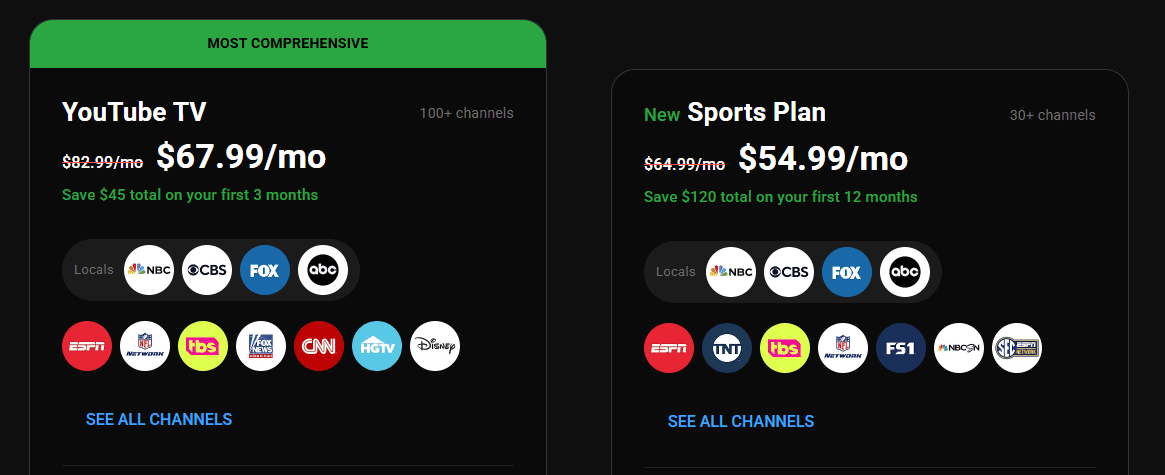This screenshot has width=1165, height=475.
Task: Click FOX logo in YouTube TV locals
Action: (x=265, y=270)
